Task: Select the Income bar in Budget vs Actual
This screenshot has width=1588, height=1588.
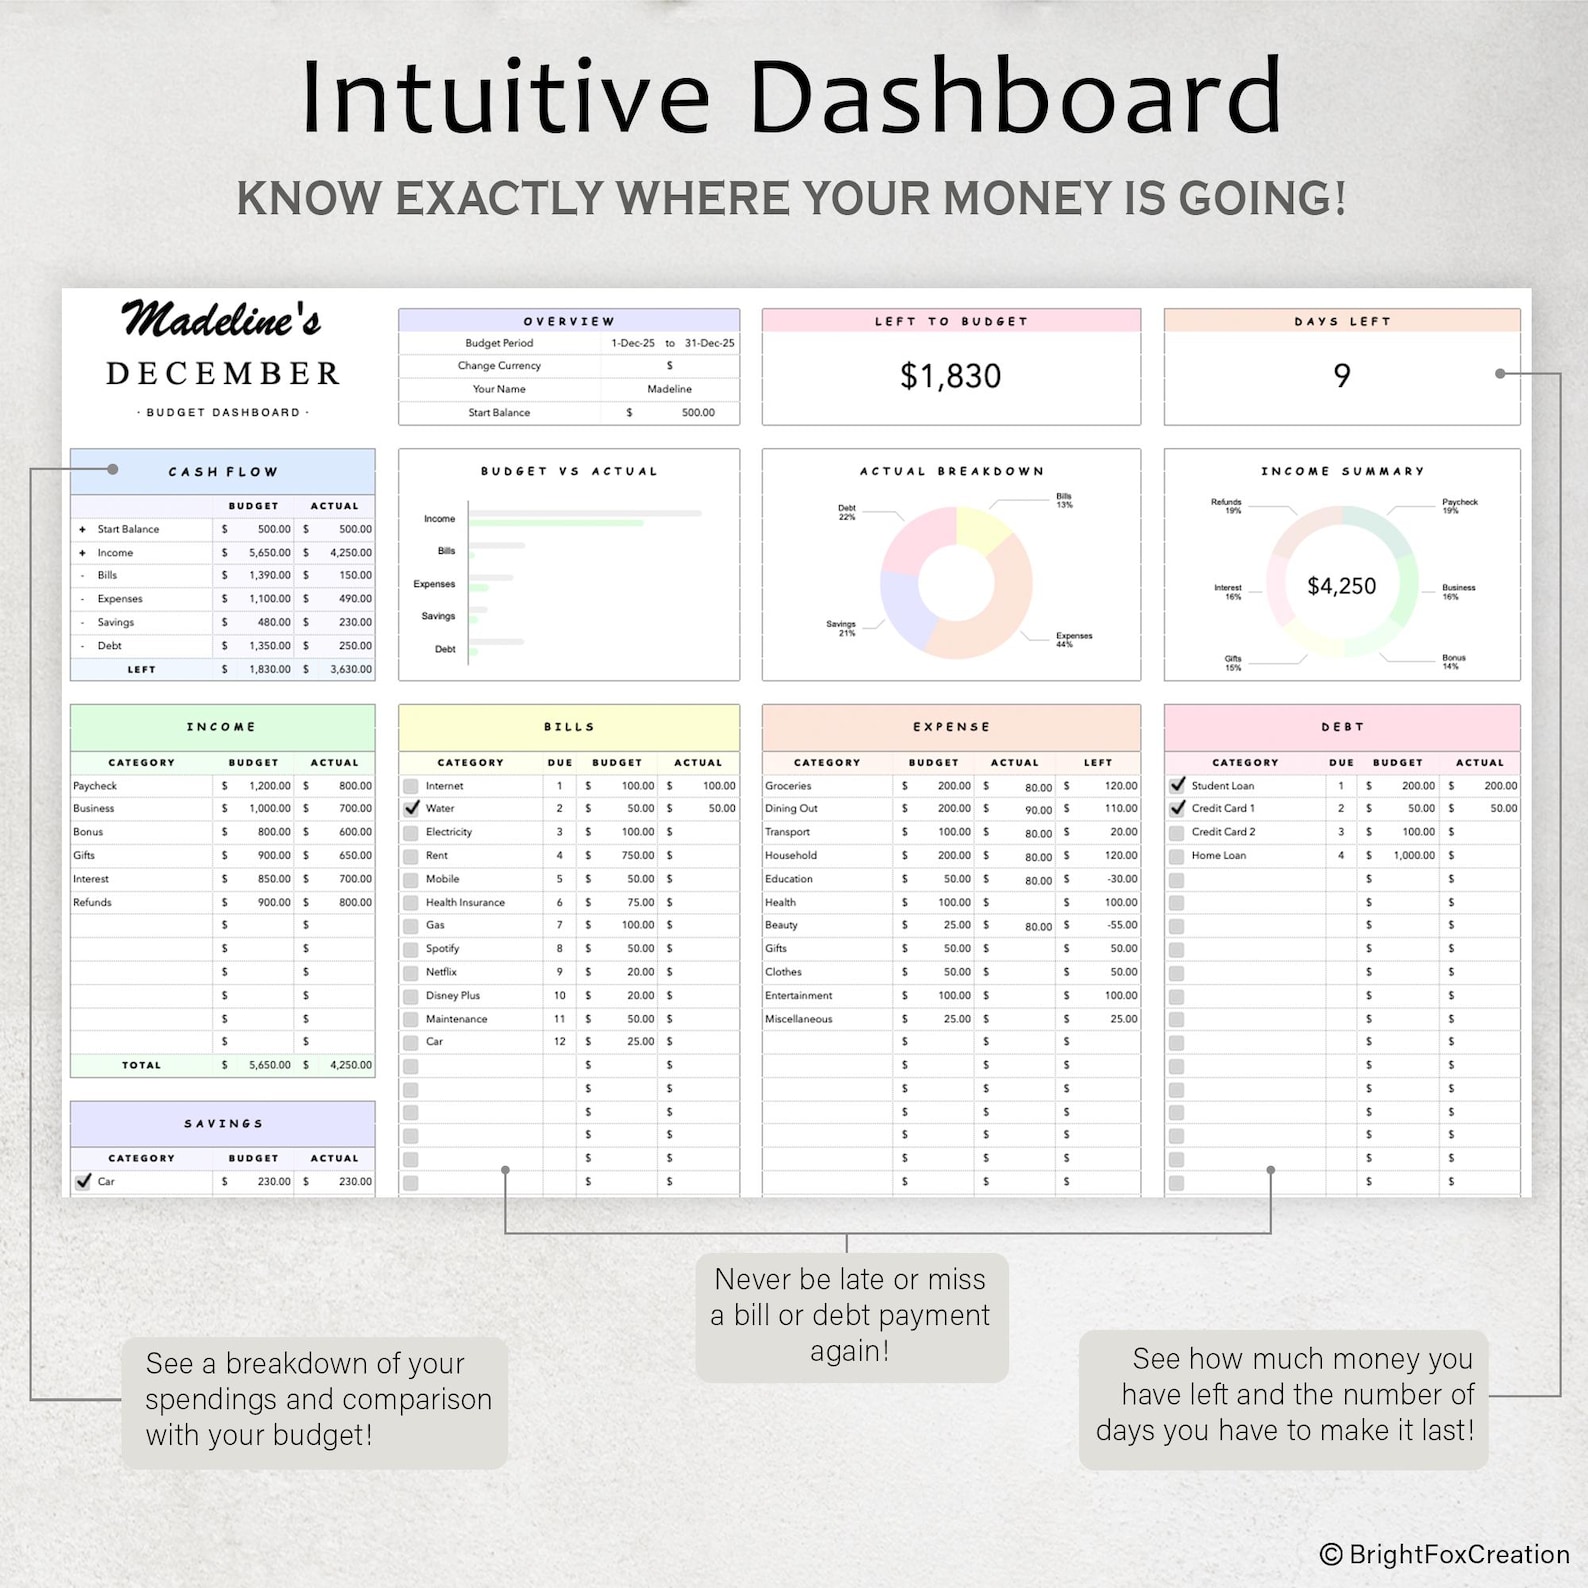Action: pos(585,518)
